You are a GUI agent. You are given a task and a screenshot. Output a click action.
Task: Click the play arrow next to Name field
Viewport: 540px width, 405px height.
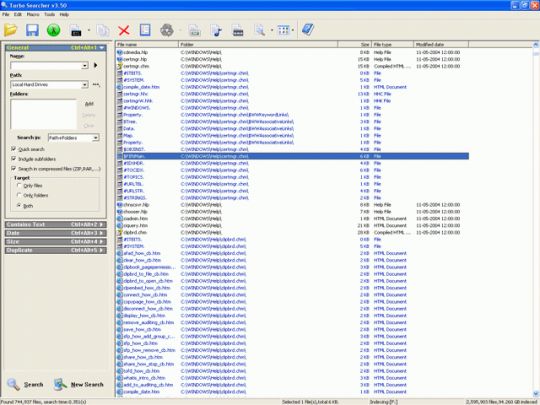(x=95, y=65)
